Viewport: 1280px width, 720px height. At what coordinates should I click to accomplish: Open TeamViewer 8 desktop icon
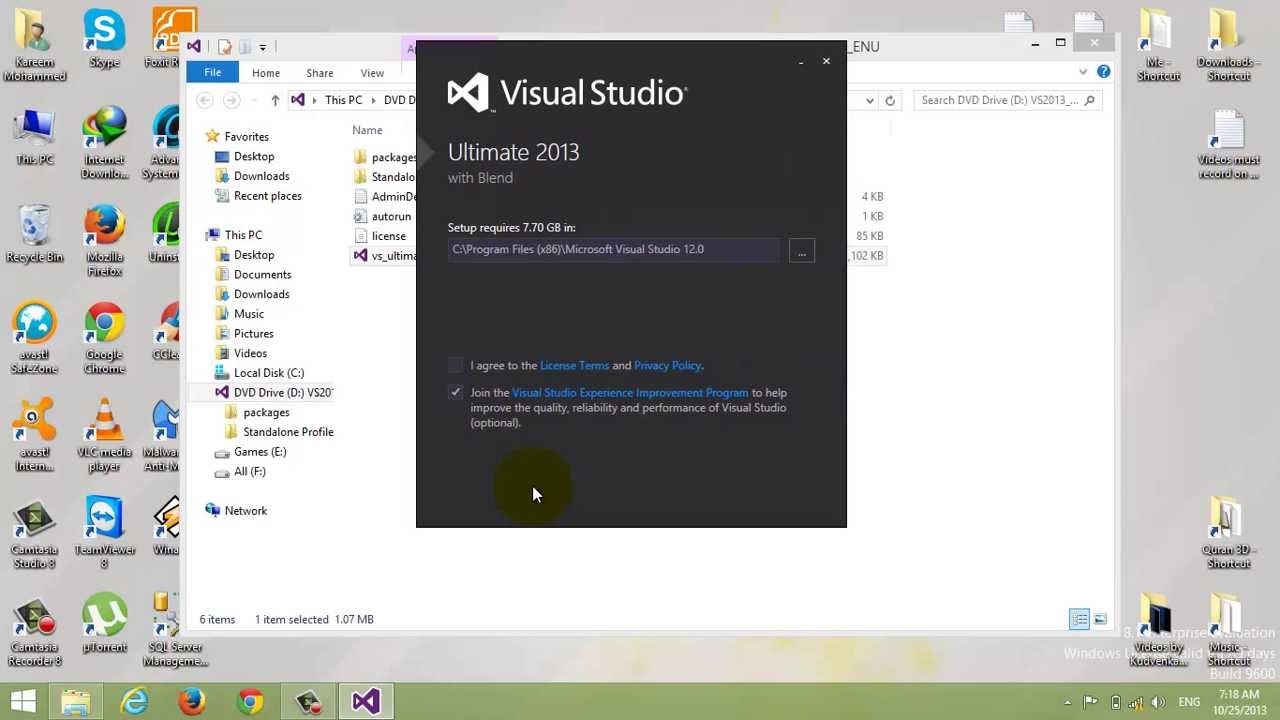click(104, 533)
